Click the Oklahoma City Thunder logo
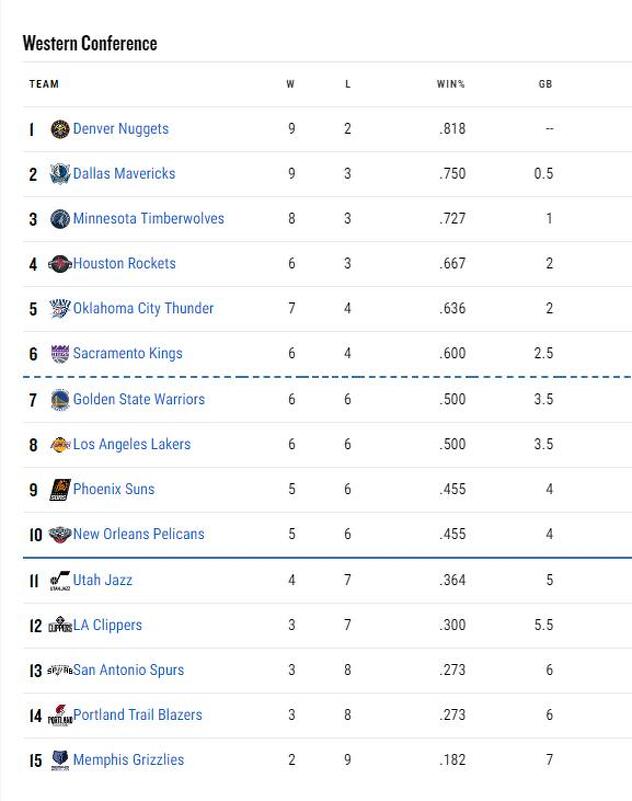 click(60, 309)
